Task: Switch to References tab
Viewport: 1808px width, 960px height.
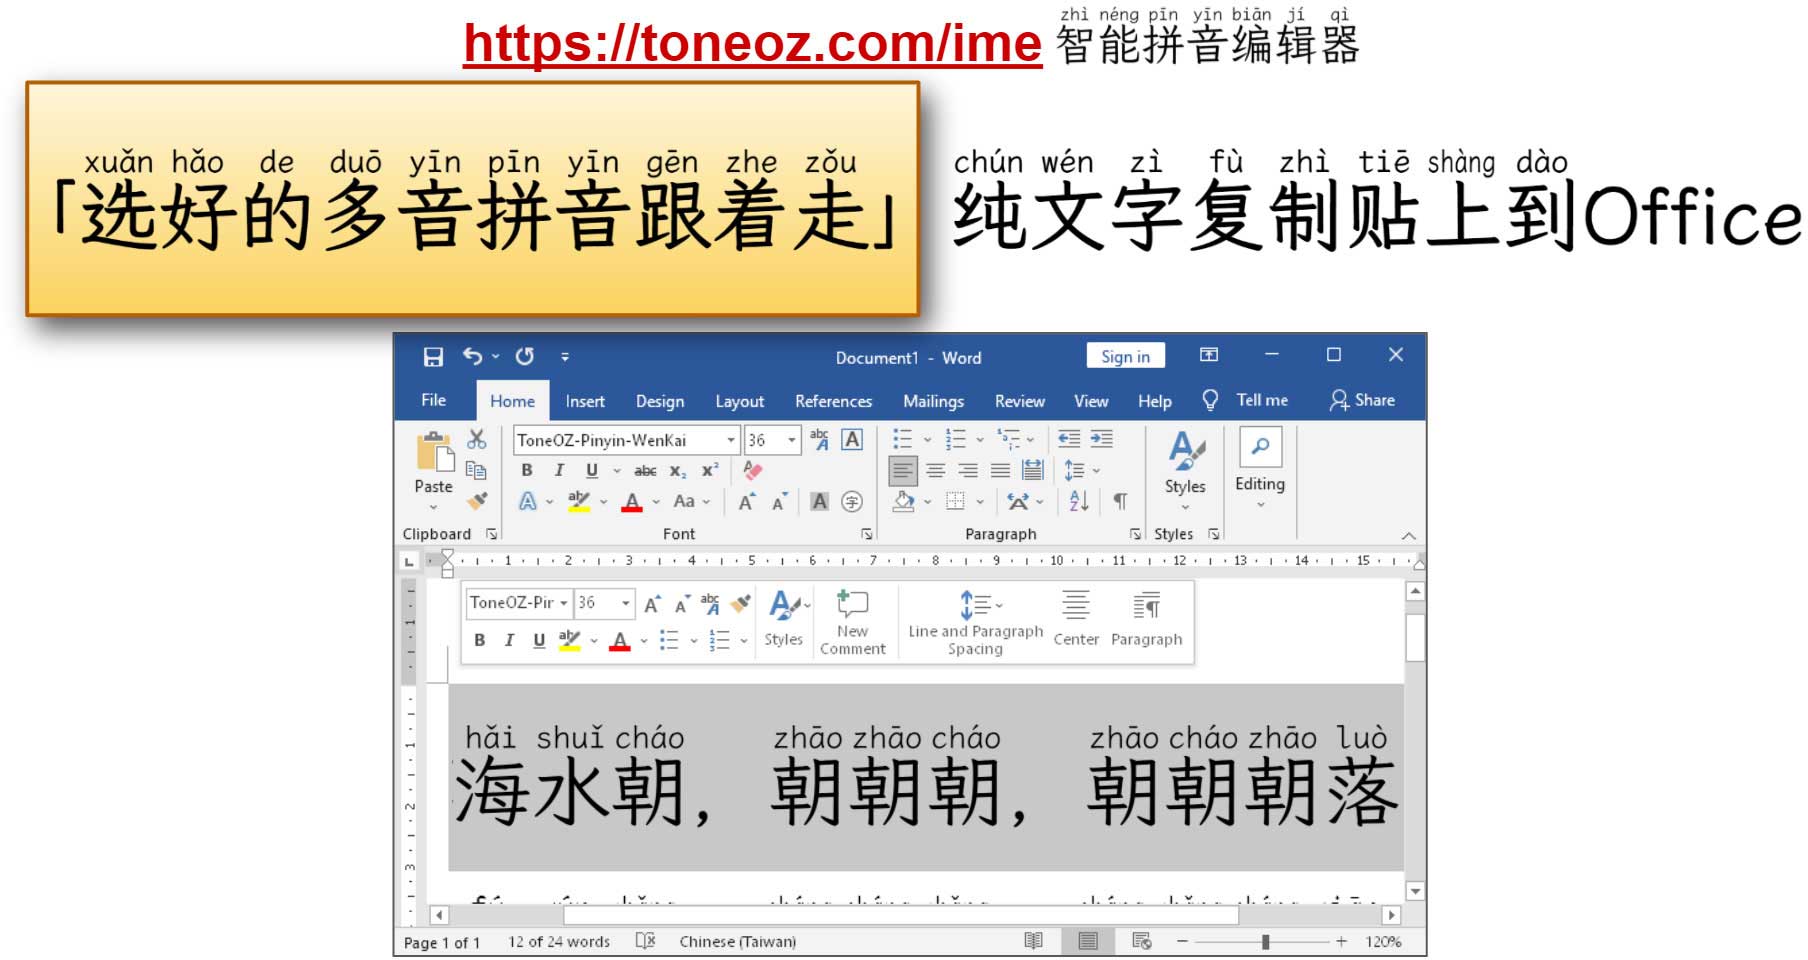Action: coord(833,401)
